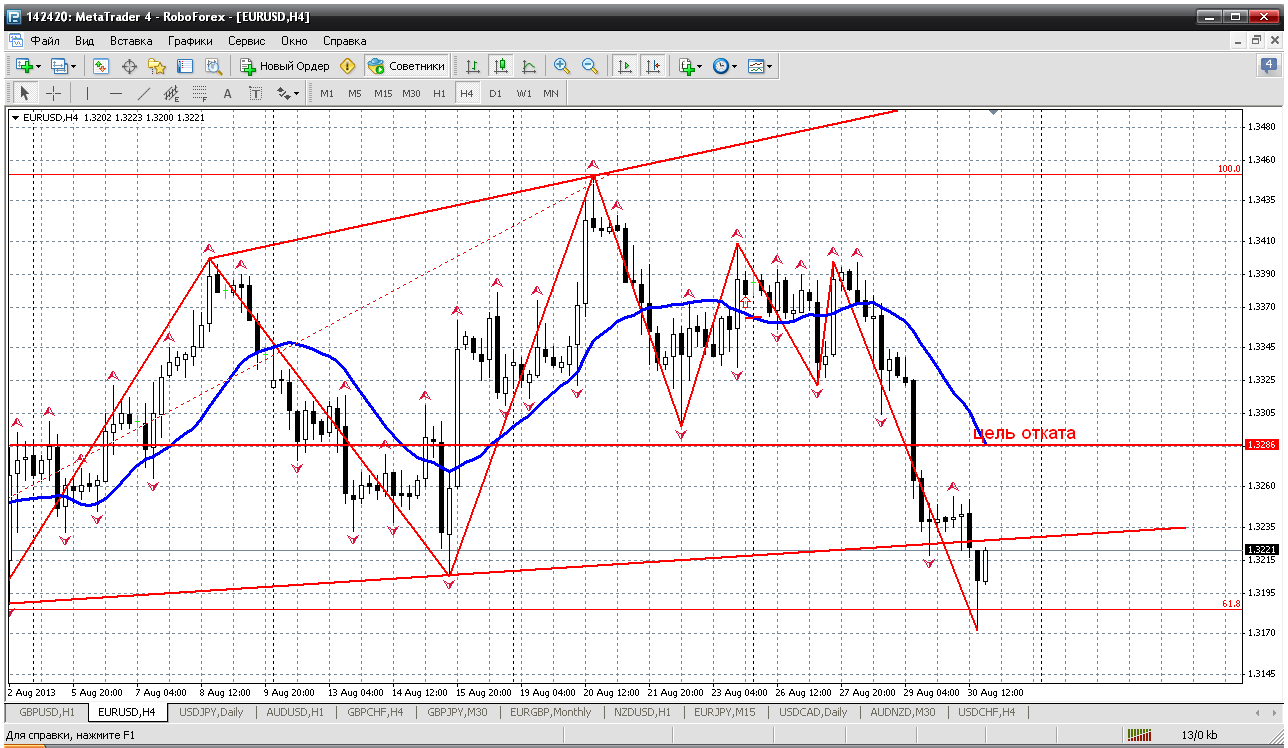Screen dimensions: 1288x748
Task: Switch timeframe to M5
Action: coord(355,93)
